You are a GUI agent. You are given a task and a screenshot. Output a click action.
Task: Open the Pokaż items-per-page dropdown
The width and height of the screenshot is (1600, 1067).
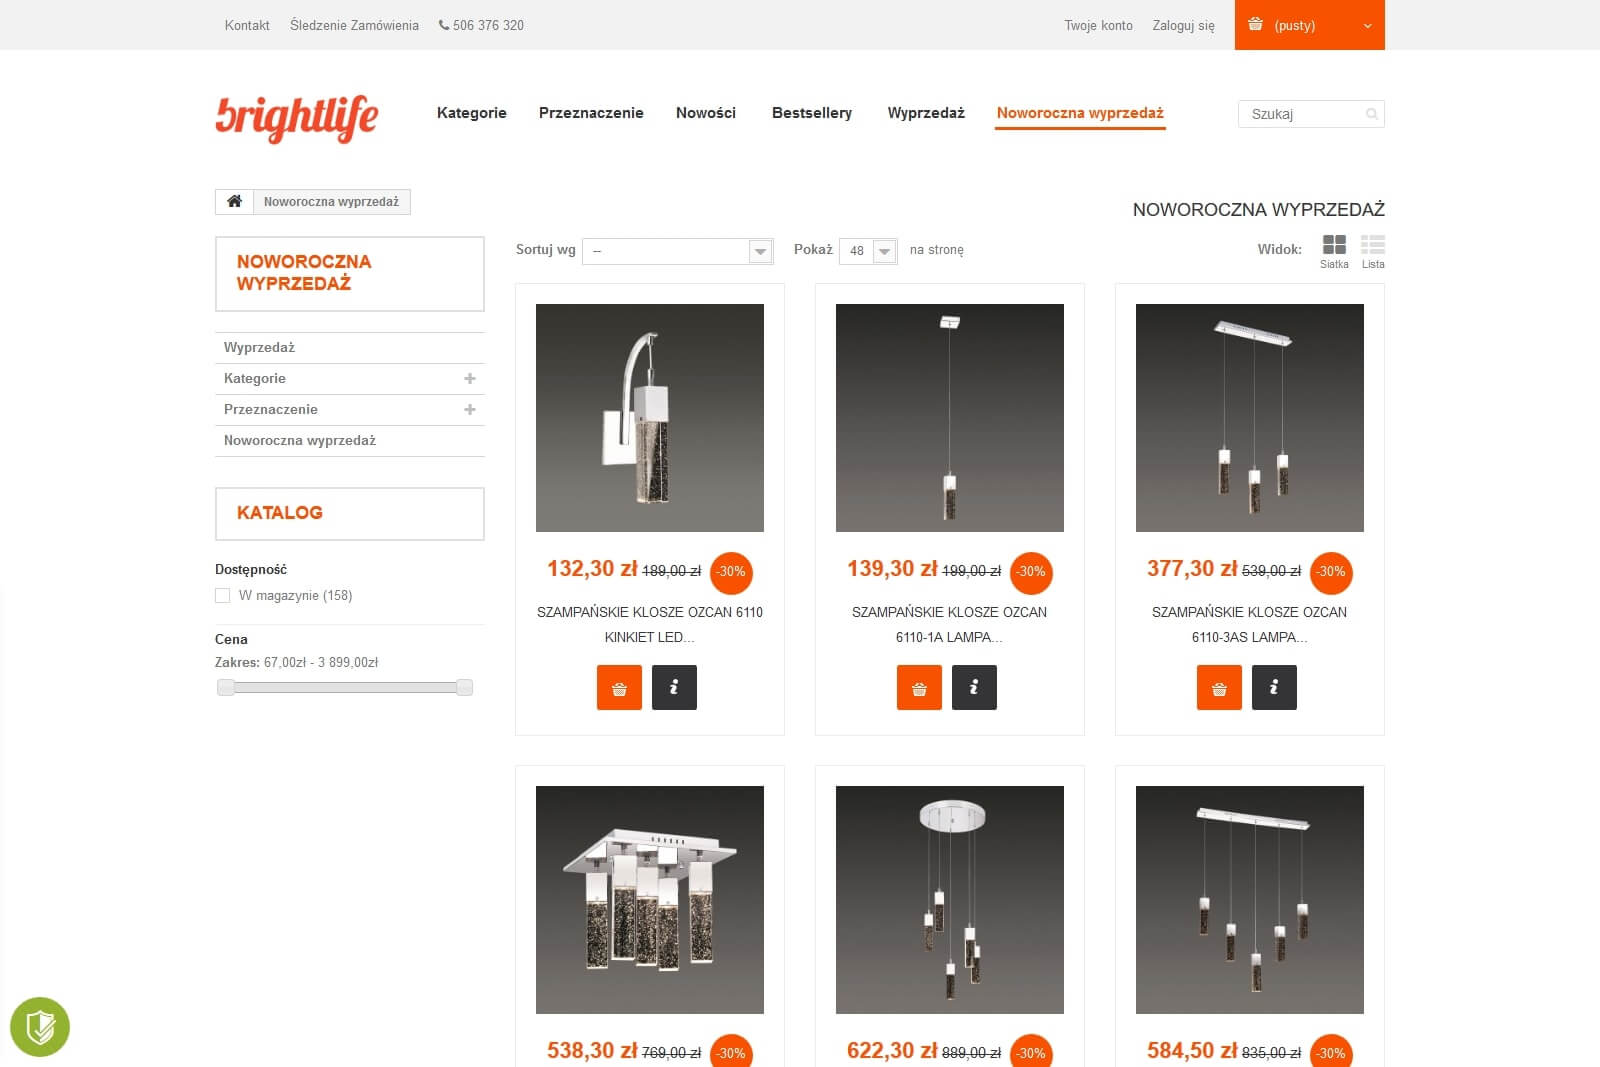point(868,251)
